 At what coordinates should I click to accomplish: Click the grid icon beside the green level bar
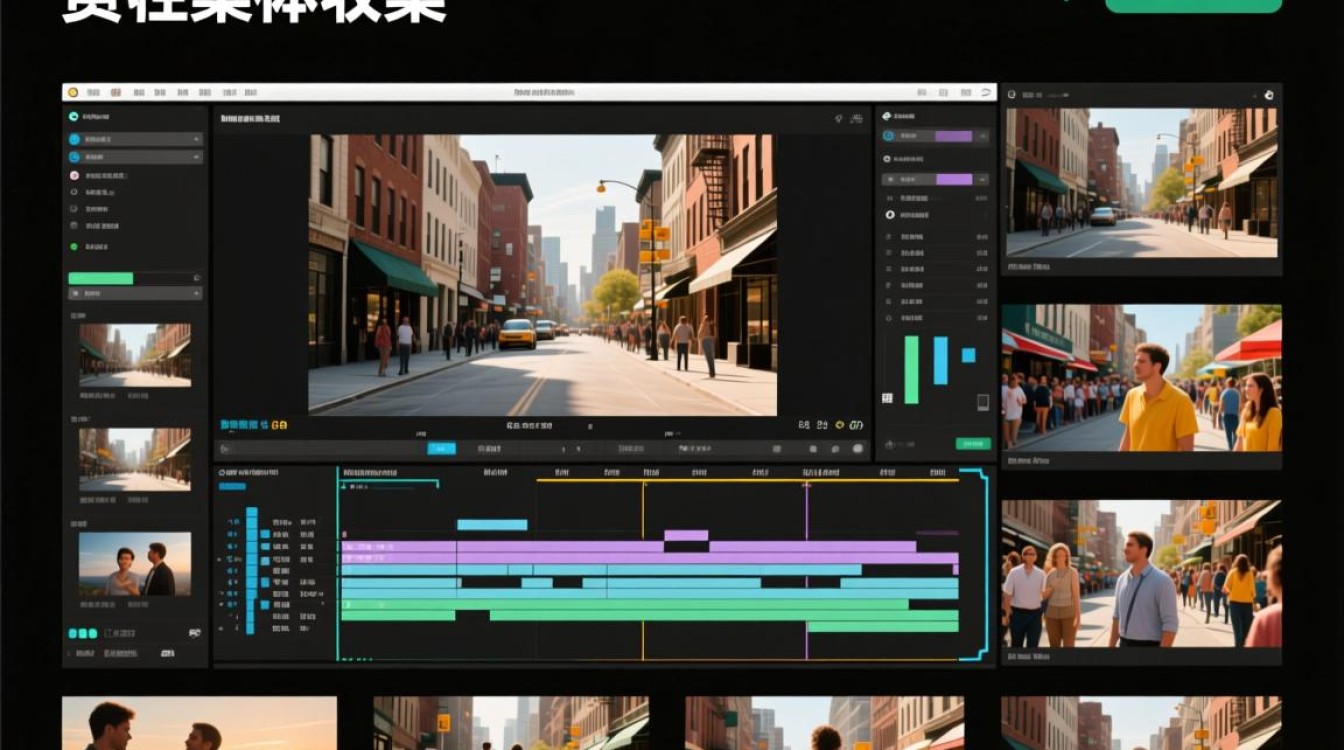click(x=887, y=398)
